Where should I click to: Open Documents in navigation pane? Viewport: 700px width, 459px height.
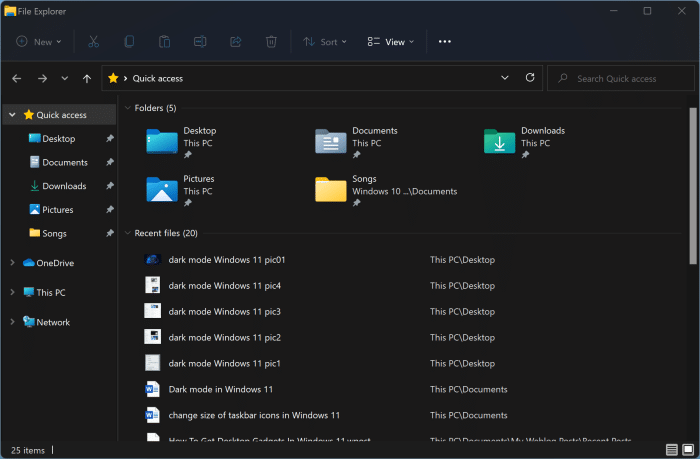pos(65,162)
